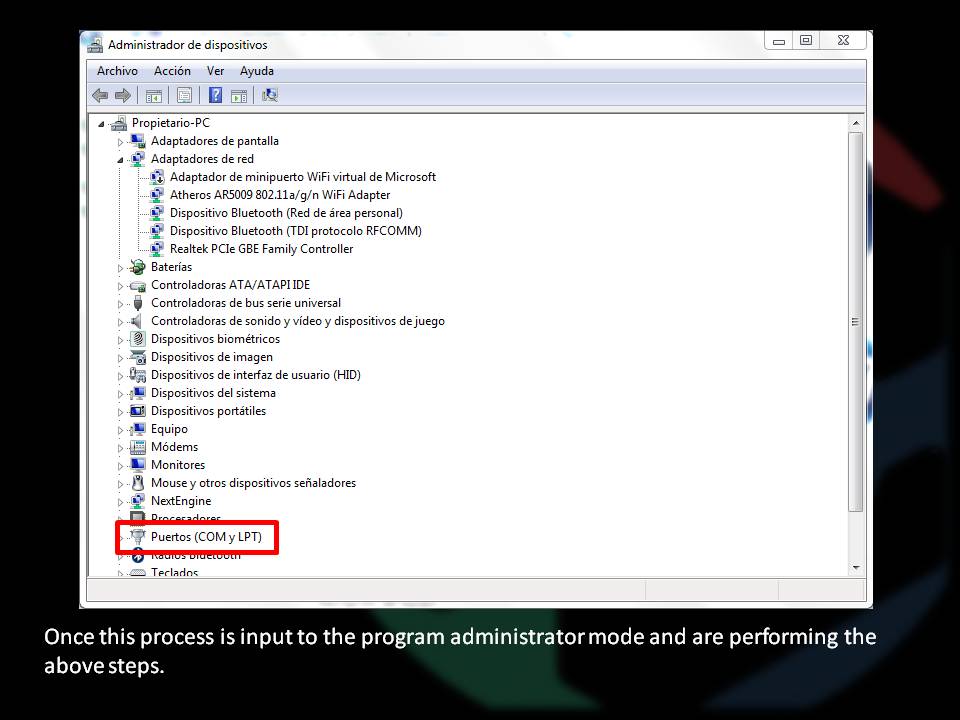This screenshot has width=960, height=720.
Task: Click the mouse icon for Mouse y otros dispositivos
Action: [138, 482]
